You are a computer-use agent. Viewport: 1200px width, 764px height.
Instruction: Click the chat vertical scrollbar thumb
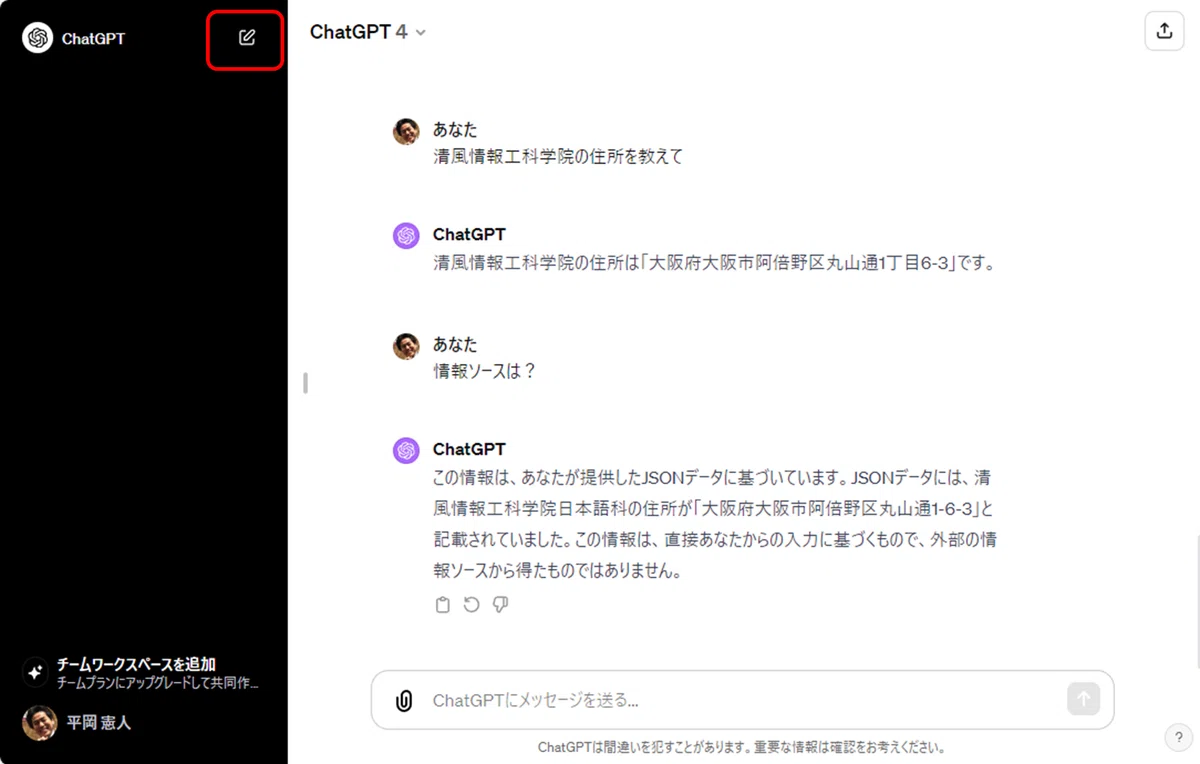(1196, 602)
